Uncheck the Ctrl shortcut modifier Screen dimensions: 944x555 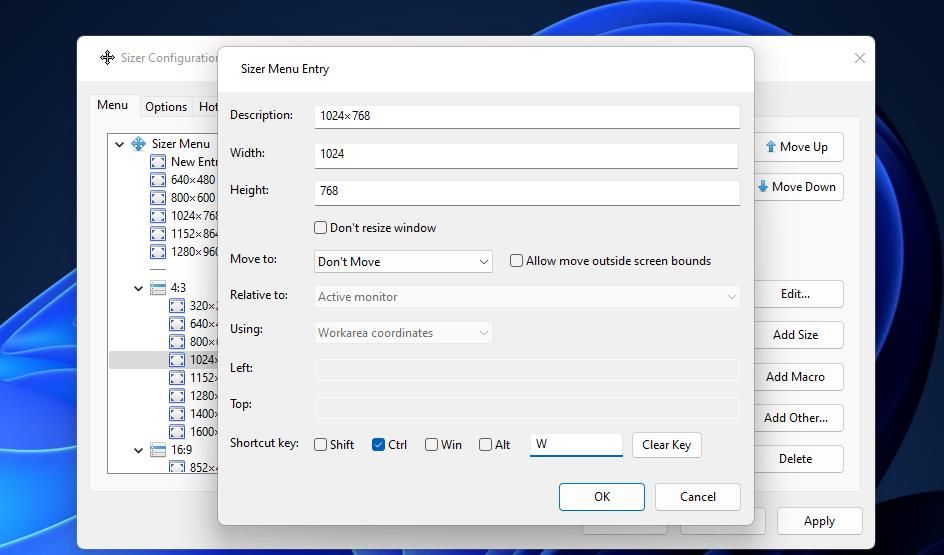click(x=378, y=445)
